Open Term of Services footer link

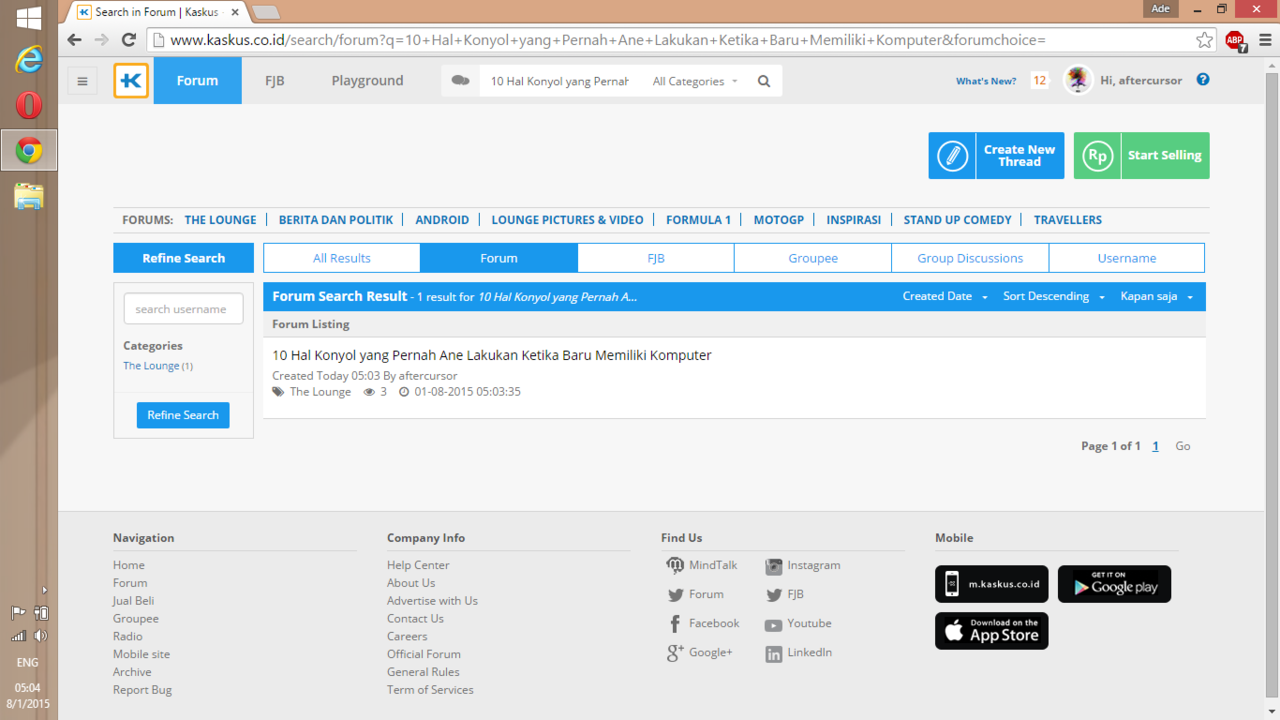tap(430, 690)
